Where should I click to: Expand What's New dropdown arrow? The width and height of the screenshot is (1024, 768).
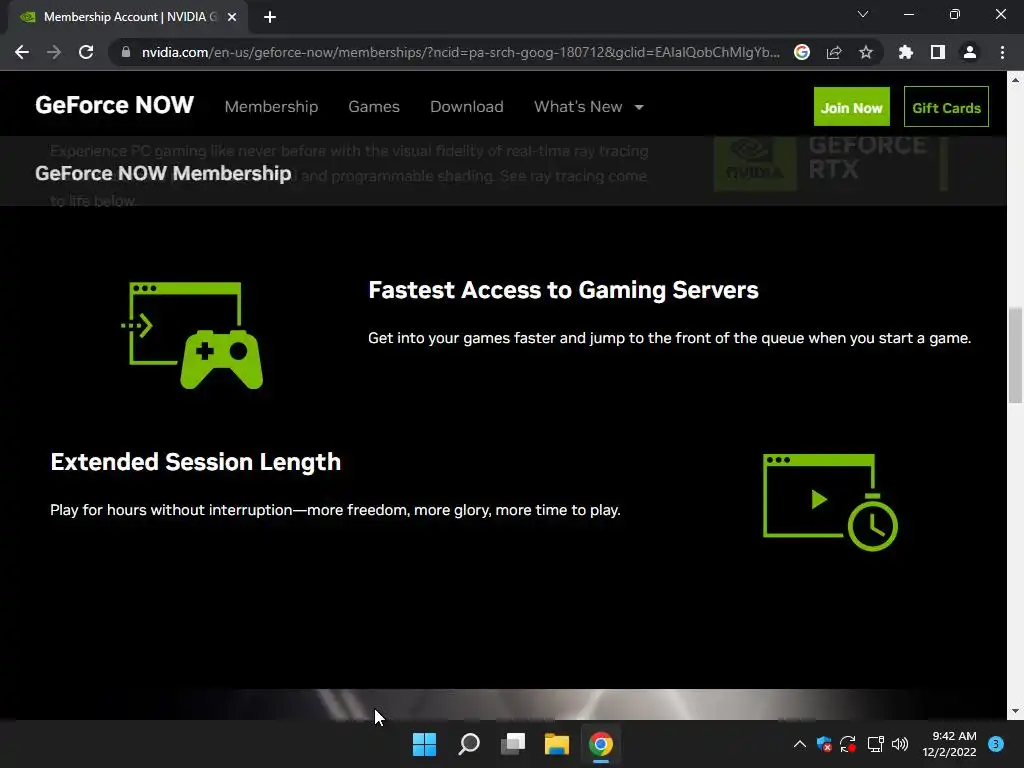pyautogui.click(x=639, y=107)
